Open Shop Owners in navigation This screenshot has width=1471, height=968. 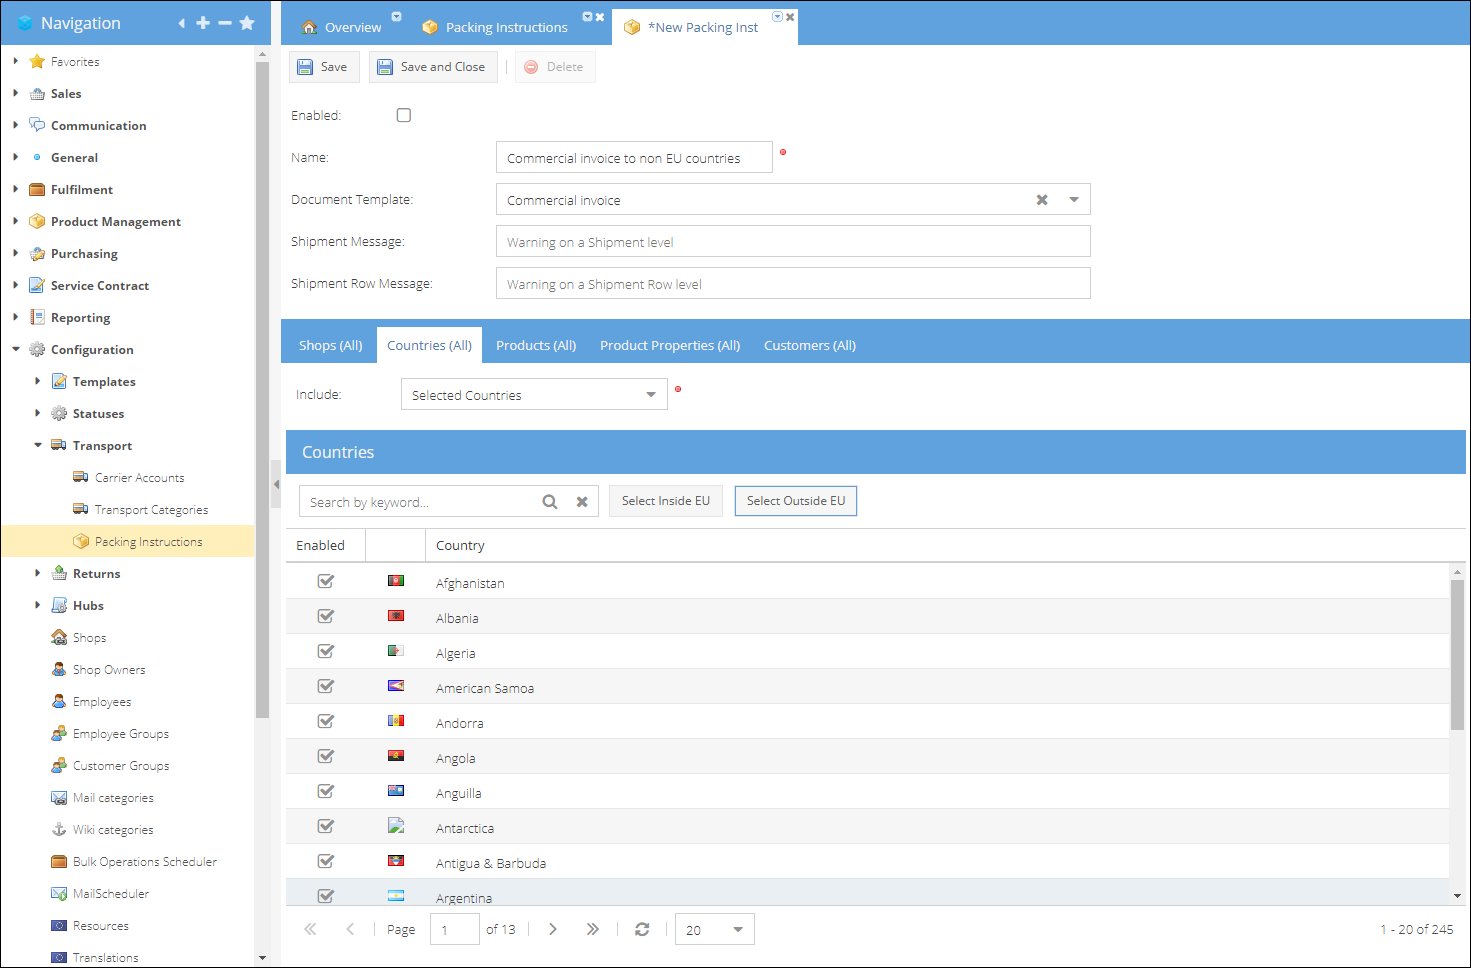pyautogui.click(x=98, y=670)
